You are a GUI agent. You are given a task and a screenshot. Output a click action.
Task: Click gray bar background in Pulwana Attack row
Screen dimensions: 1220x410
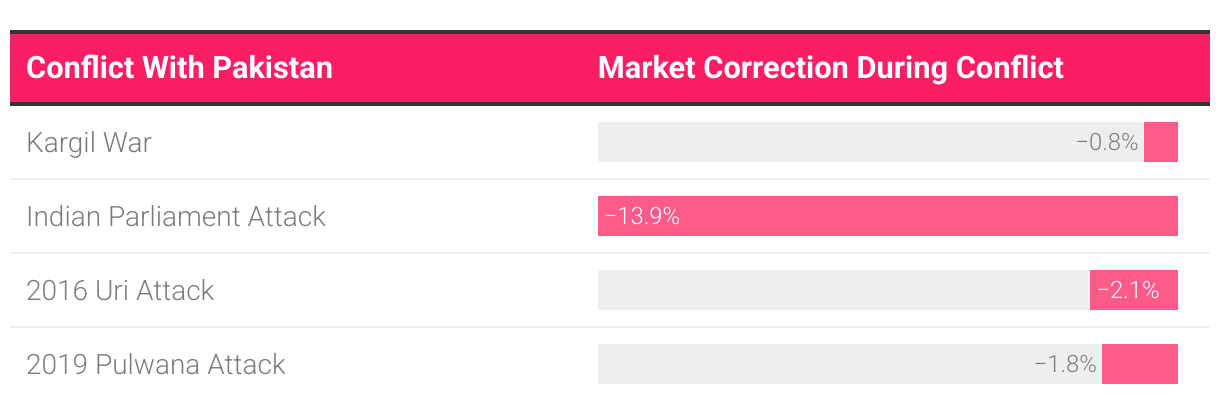800,364
